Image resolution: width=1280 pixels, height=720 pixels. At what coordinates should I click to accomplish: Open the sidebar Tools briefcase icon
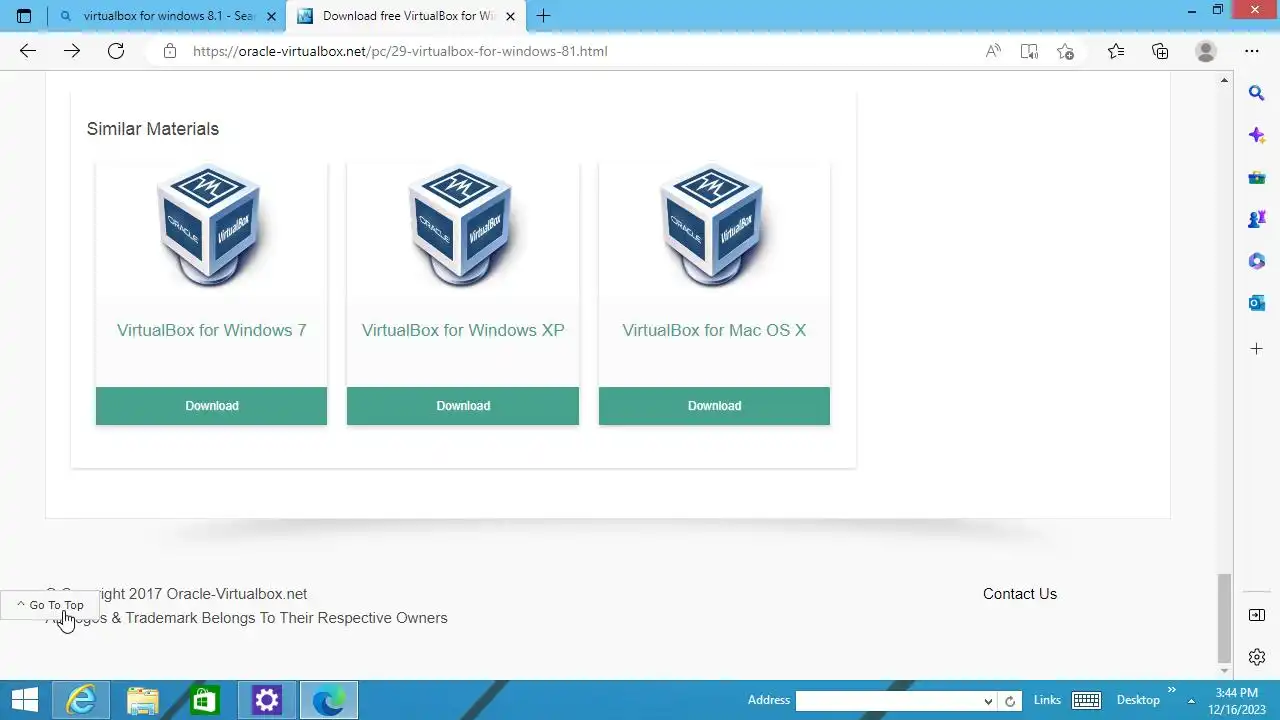pyautogui.click(x=1257, y=177)
